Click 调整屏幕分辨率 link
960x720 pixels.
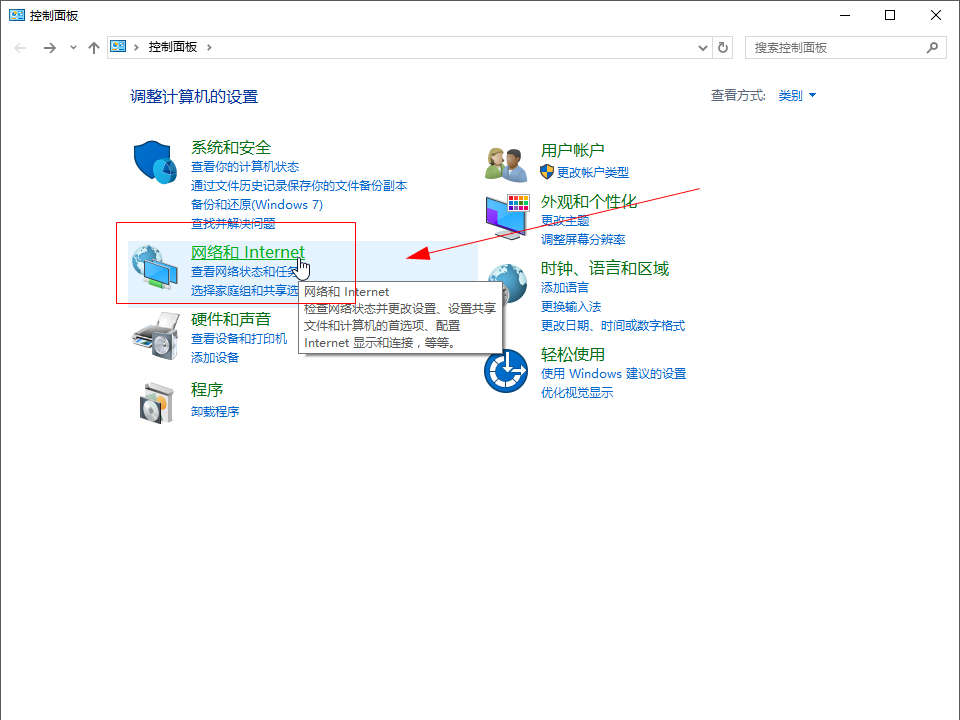tap(583, 239)
